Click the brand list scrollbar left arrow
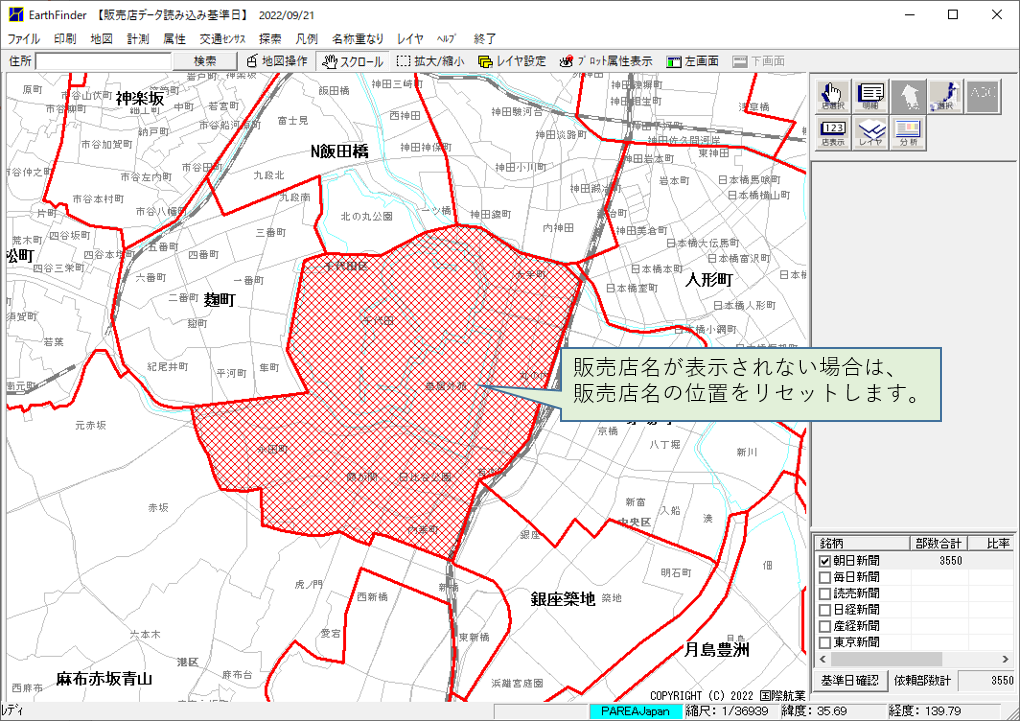This screenshot has width=1020, height=721. point(822,659)
